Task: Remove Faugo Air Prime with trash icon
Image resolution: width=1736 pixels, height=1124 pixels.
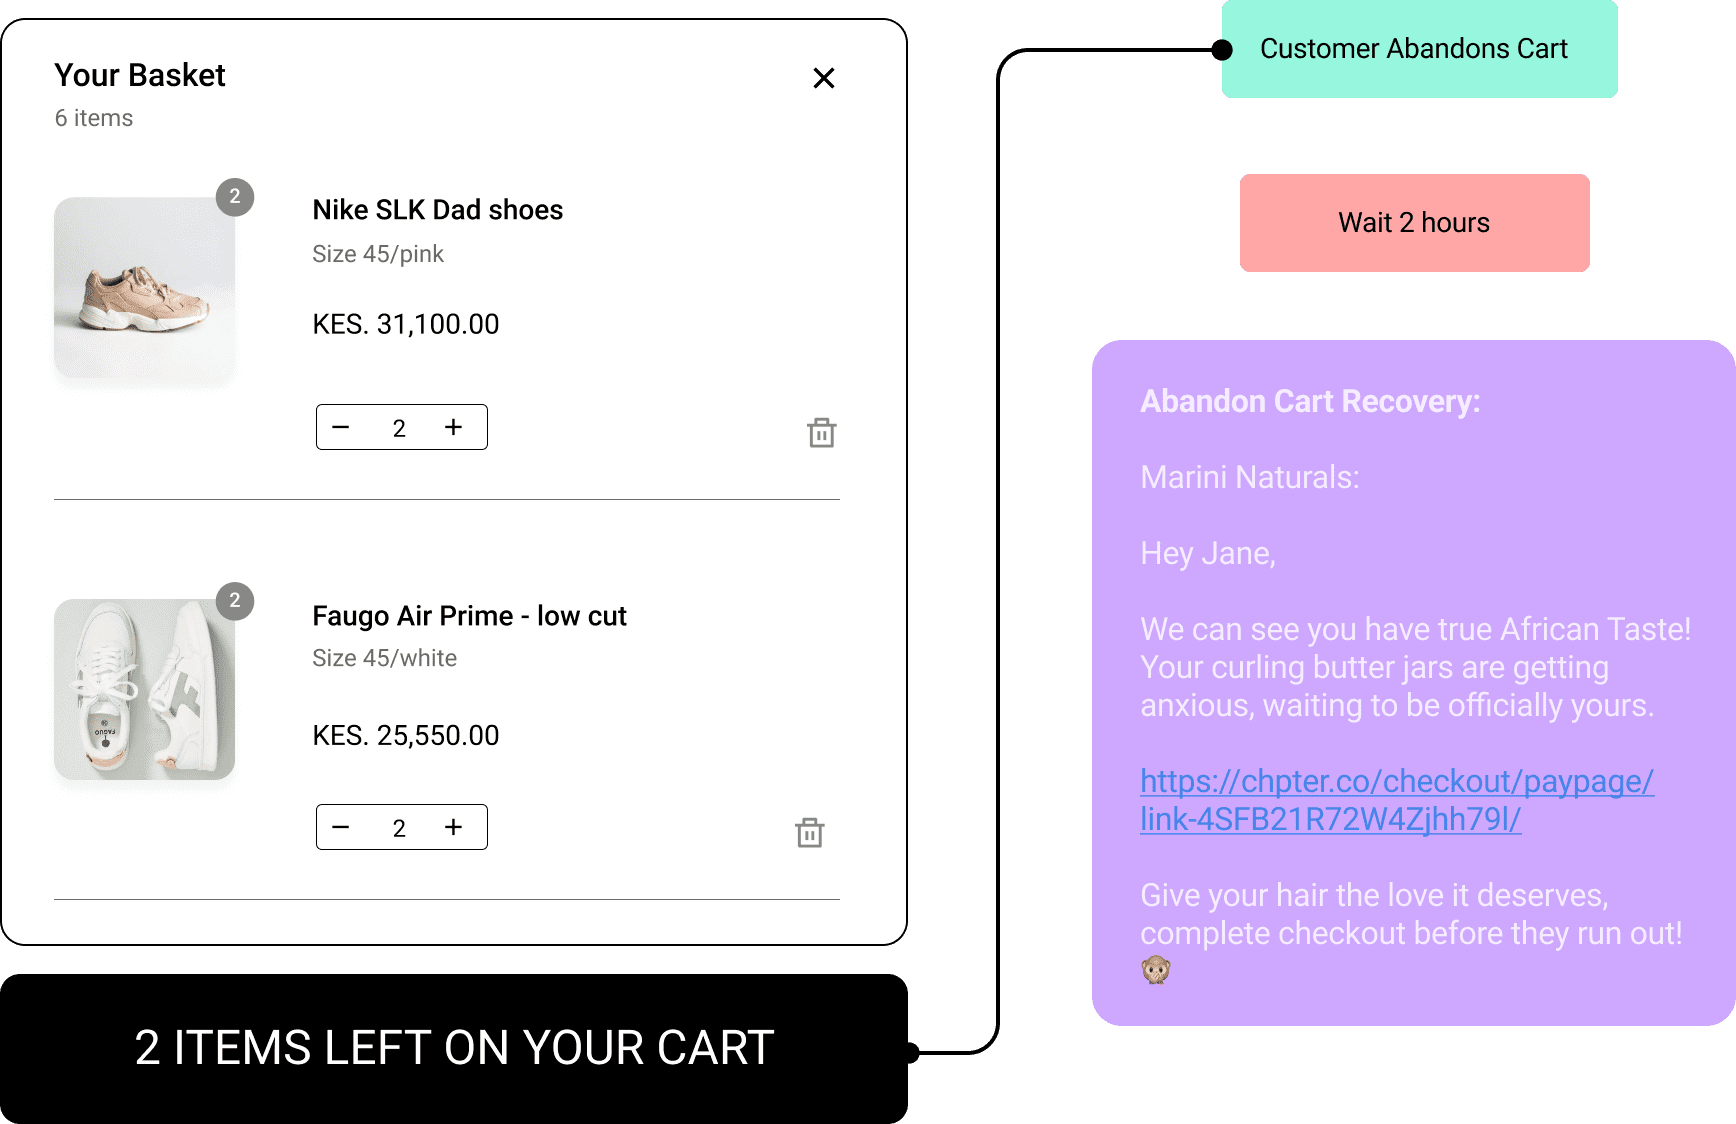Action: [x=809, y=832]
